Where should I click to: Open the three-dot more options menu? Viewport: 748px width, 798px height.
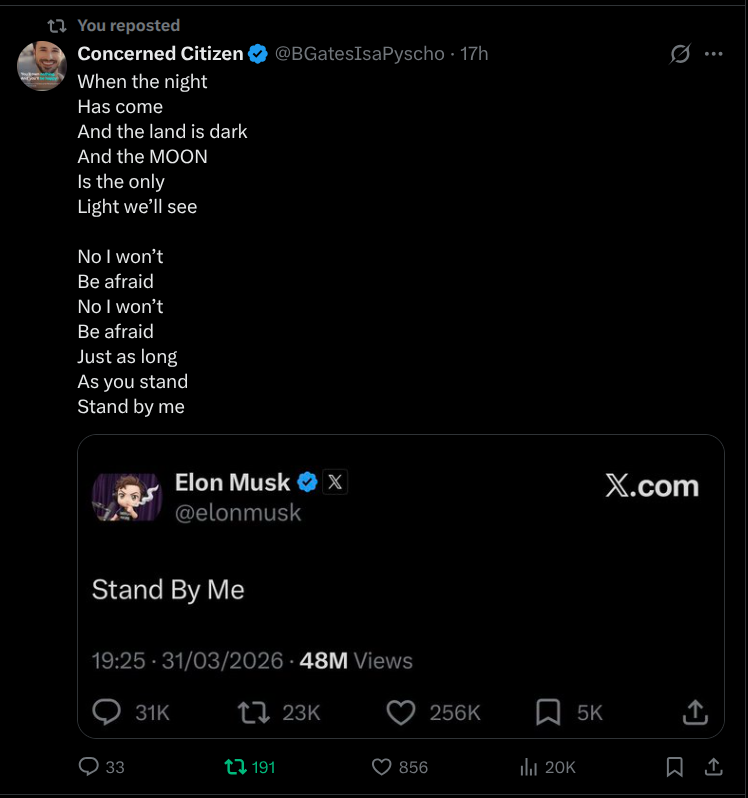click(x=713, y=54)
